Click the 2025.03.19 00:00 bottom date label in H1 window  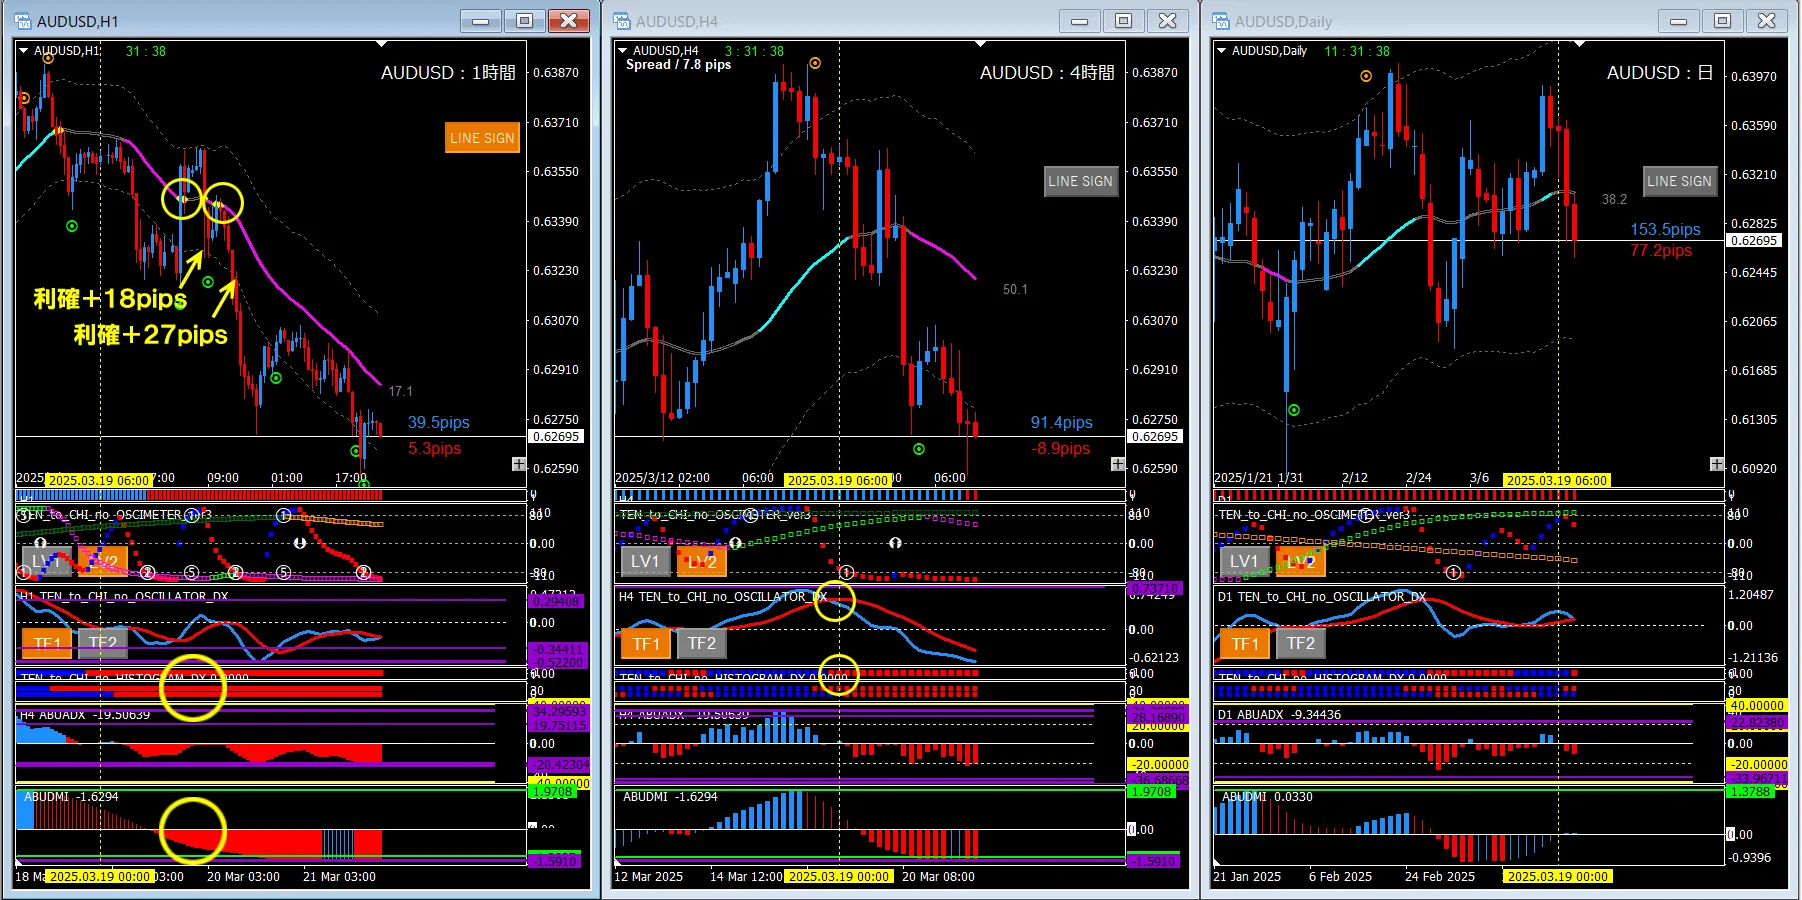(100, 877)
